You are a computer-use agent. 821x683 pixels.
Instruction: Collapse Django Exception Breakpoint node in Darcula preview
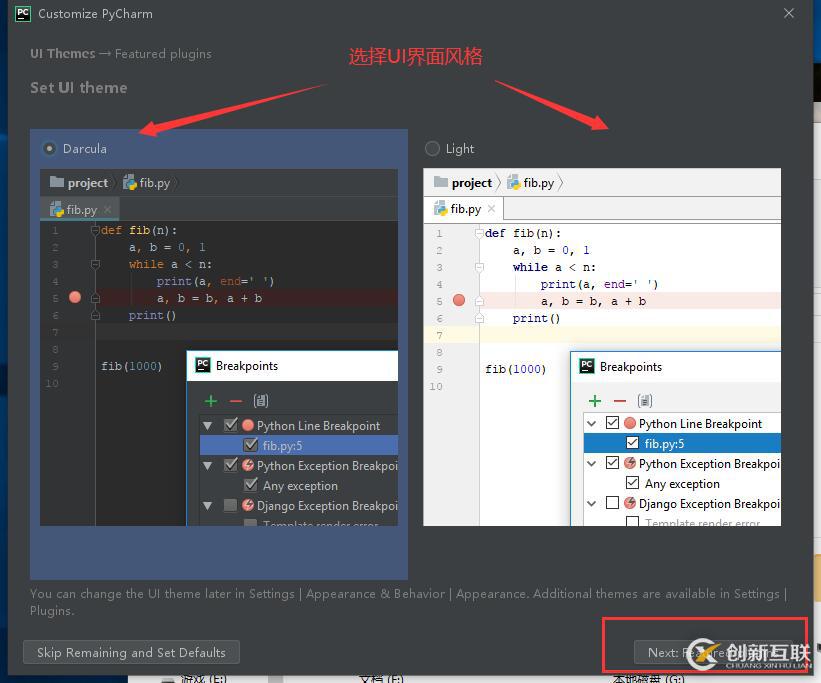[208, 506]
